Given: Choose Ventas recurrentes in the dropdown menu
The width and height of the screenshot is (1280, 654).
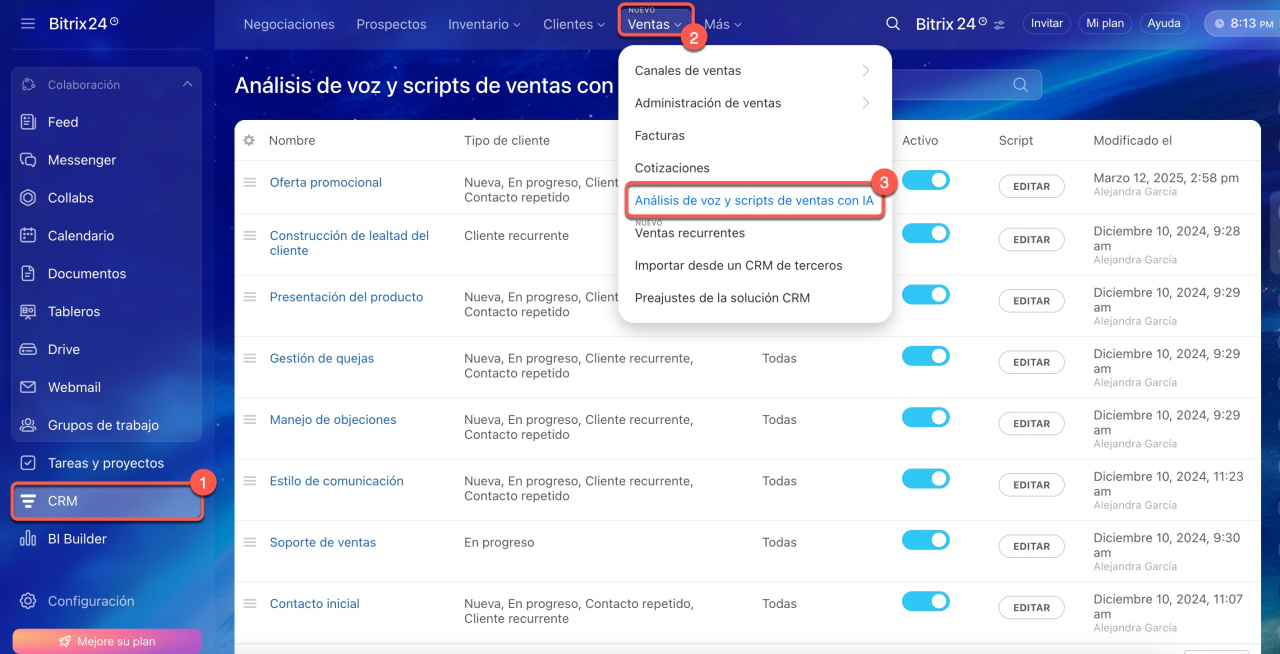Looking at the screenshot, I should [690, 233].
